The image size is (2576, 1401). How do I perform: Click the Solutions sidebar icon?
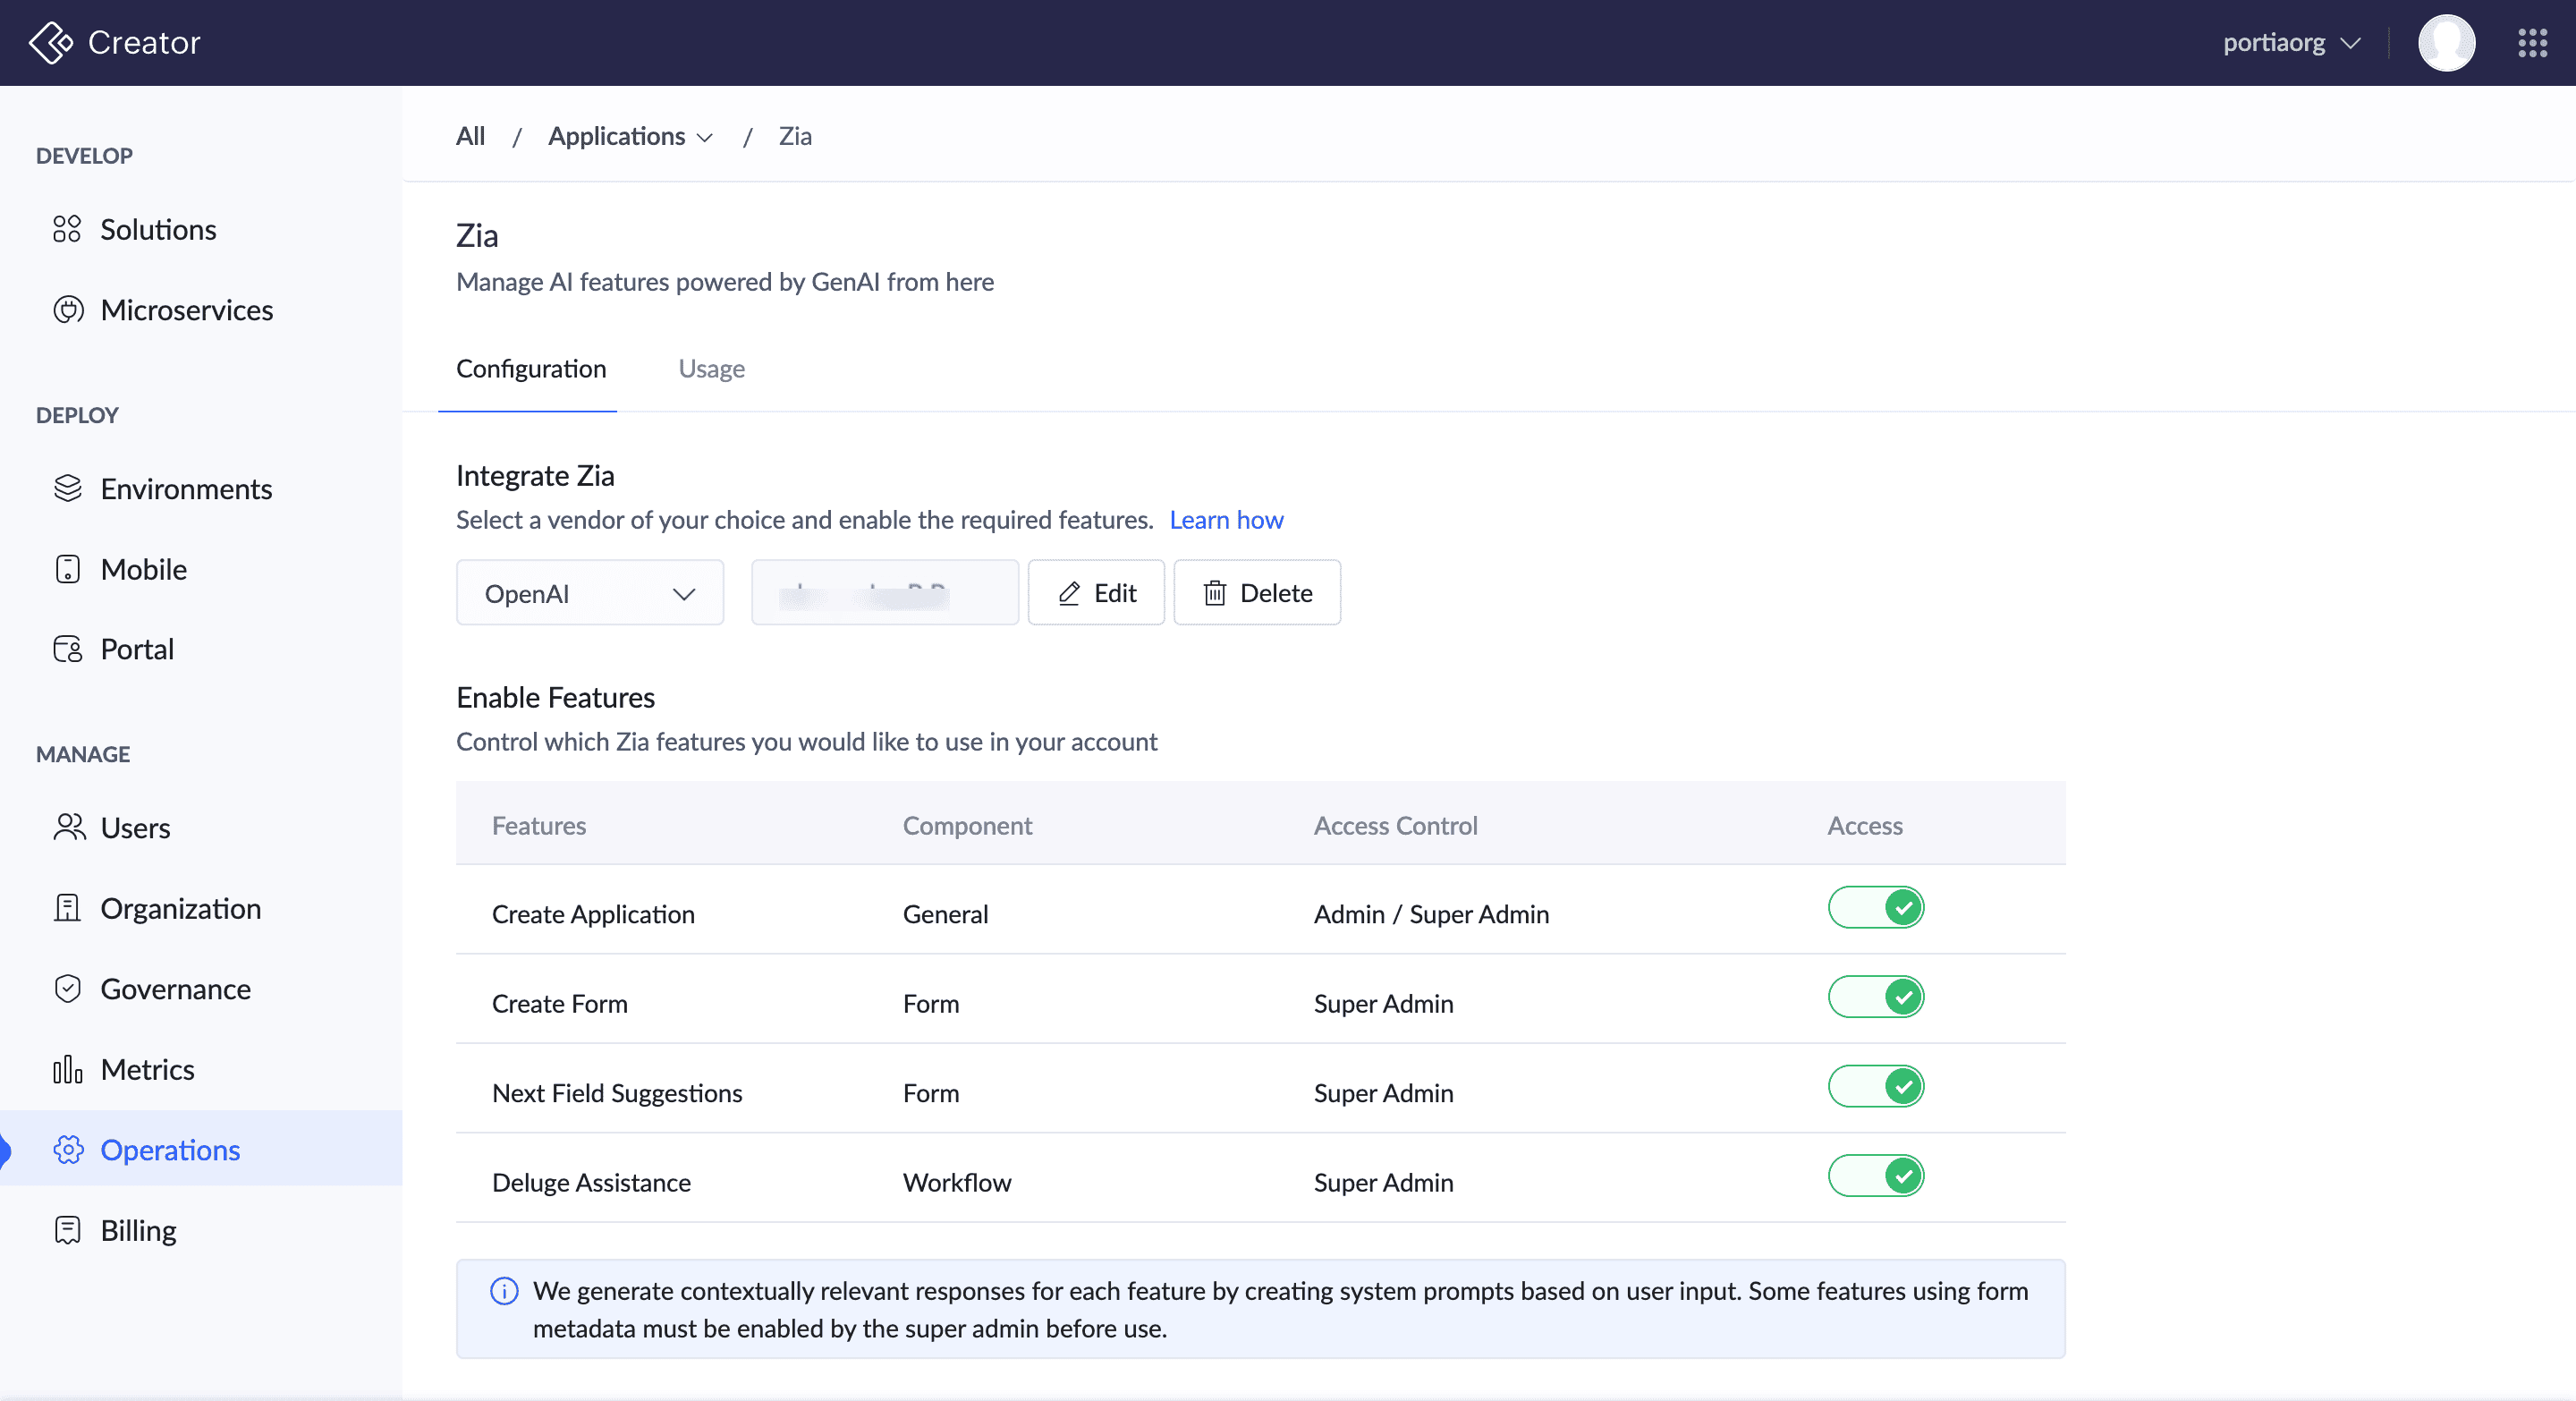[67, 229]
